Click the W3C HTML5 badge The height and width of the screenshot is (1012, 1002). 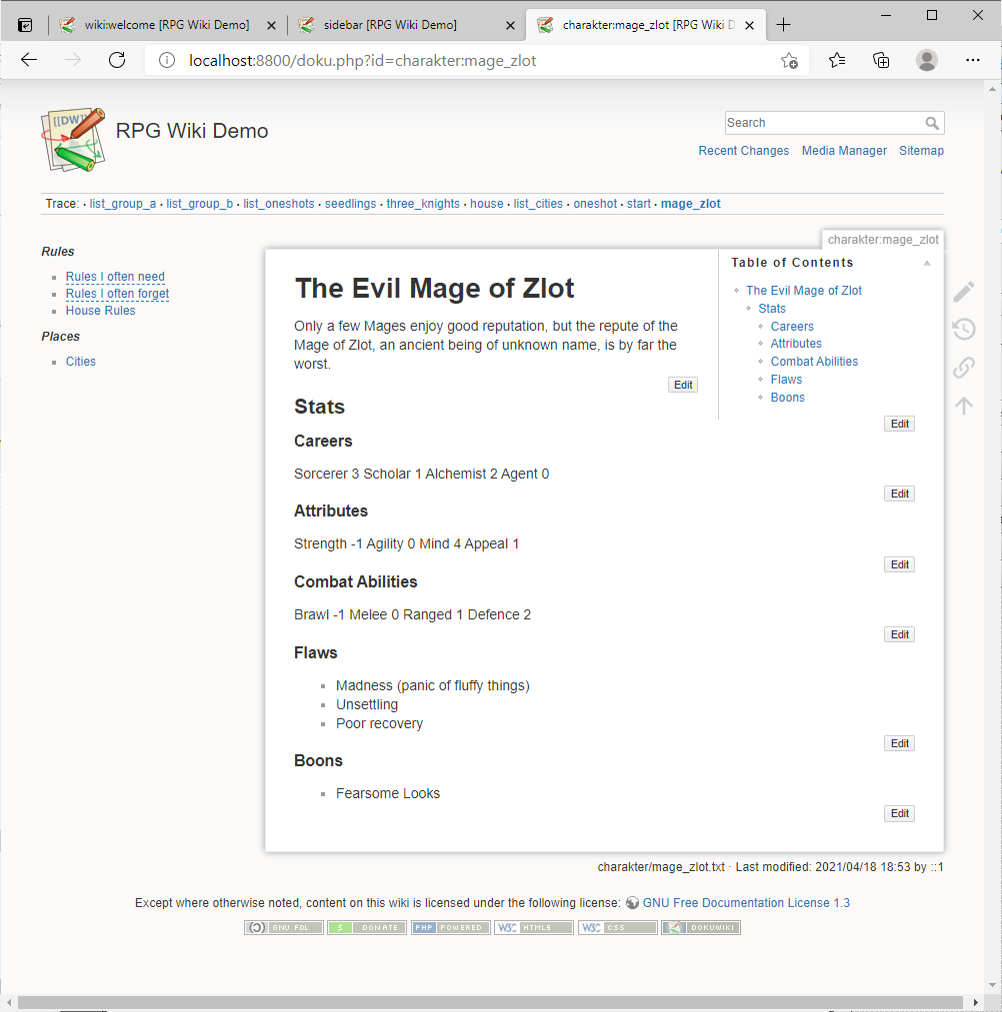pyautogui.click(x=534, y=927)
